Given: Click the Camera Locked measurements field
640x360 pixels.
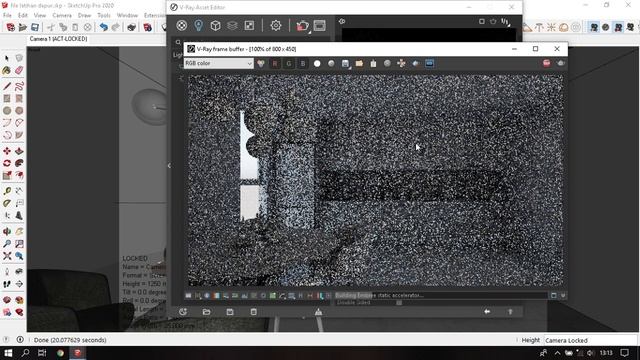Looking at the screenshot, I should coord(590,340).
